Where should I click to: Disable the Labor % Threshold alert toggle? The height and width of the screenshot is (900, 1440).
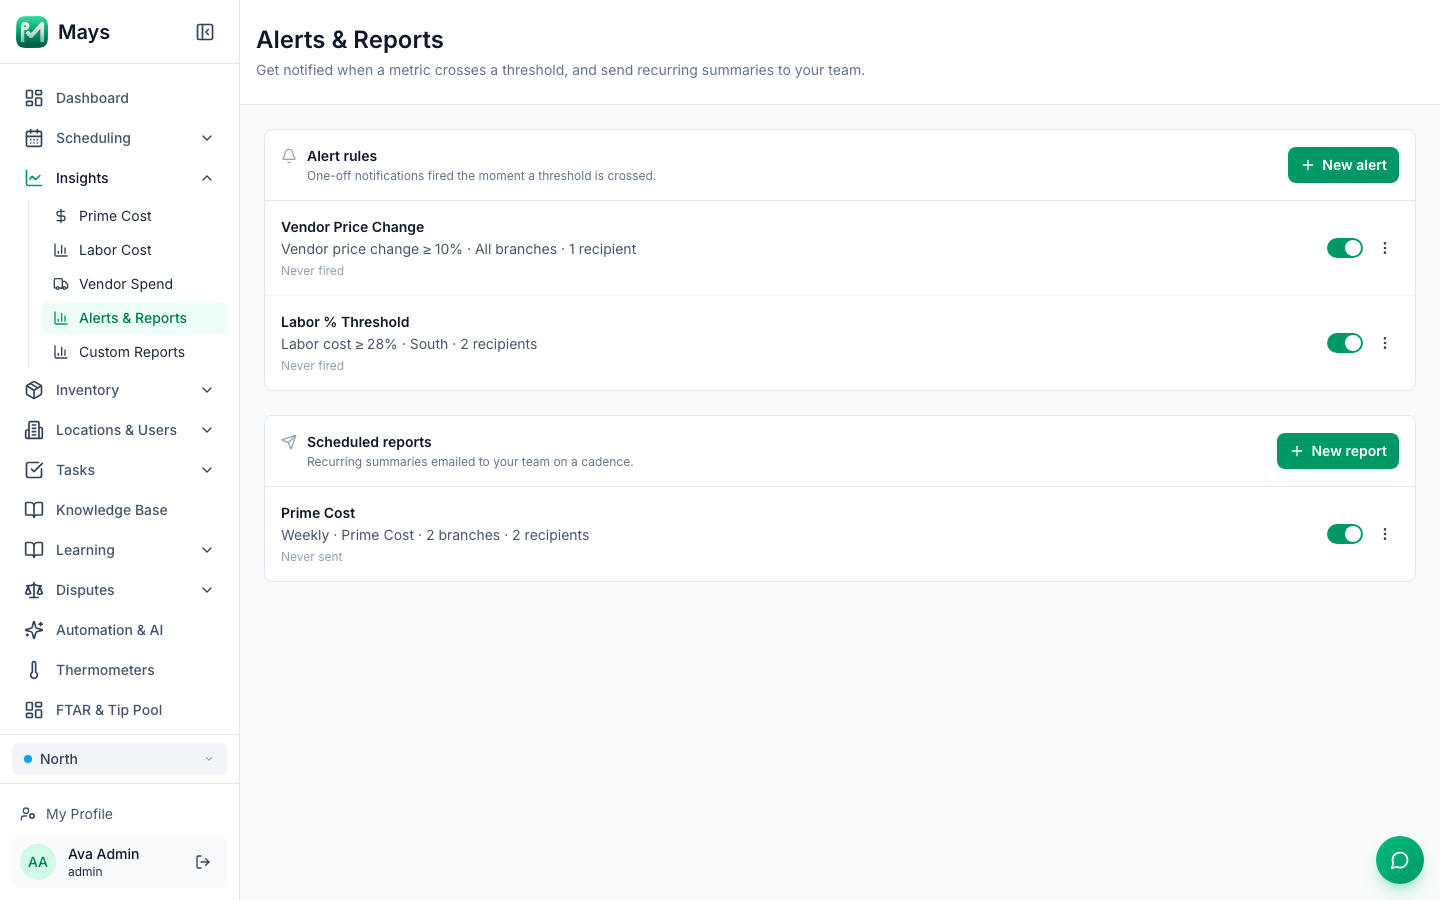1345,343
